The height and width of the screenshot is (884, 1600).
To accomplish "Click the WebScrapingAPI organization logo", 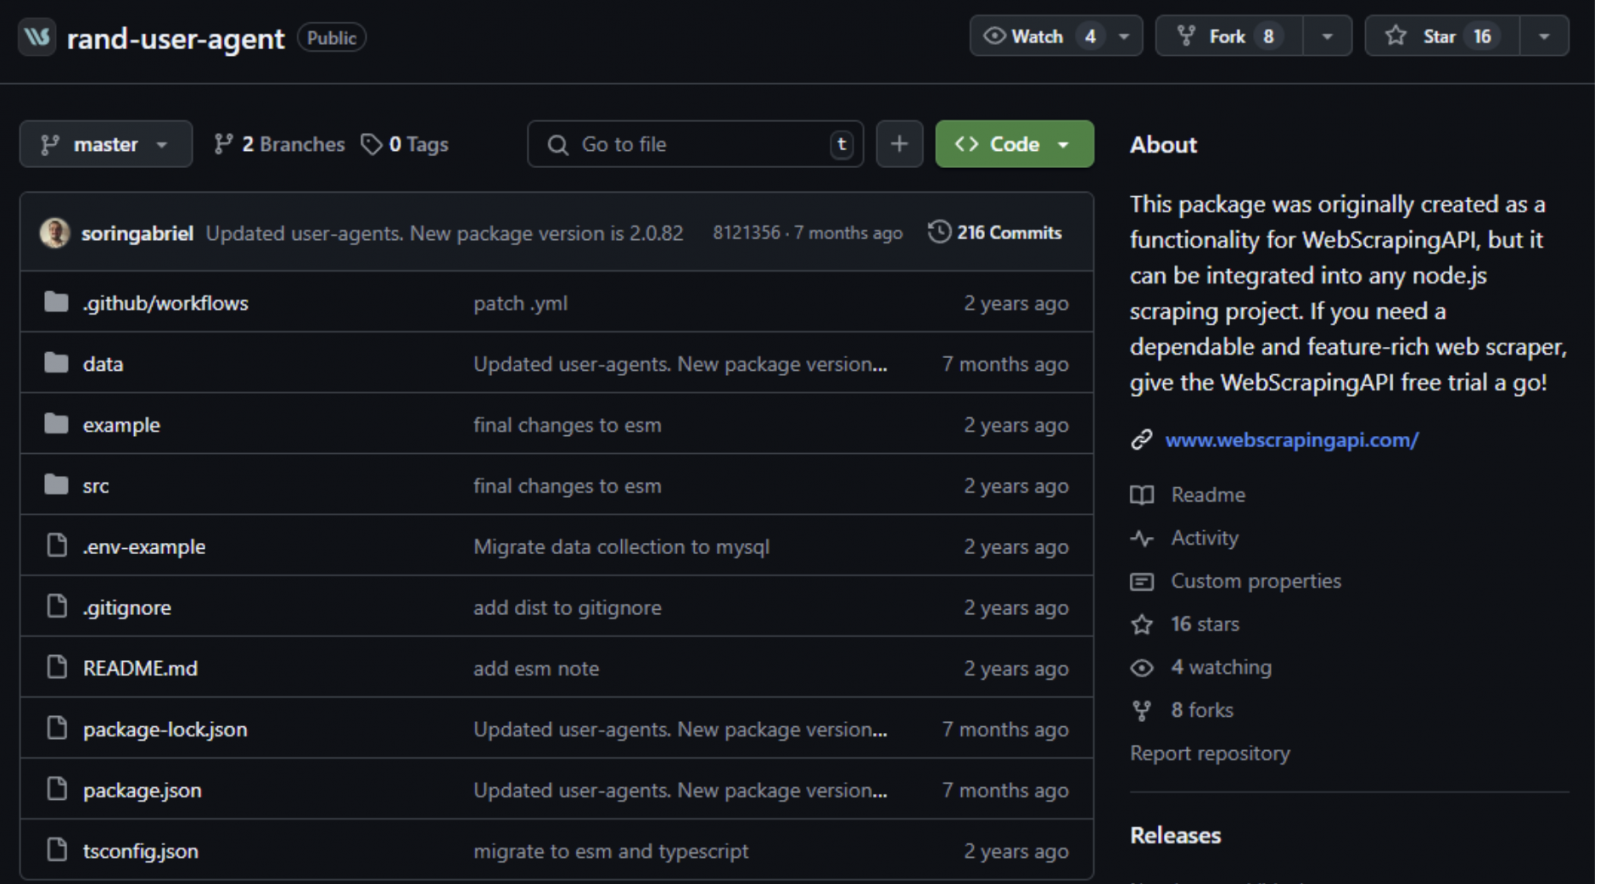I will click(x=37, y=37).
